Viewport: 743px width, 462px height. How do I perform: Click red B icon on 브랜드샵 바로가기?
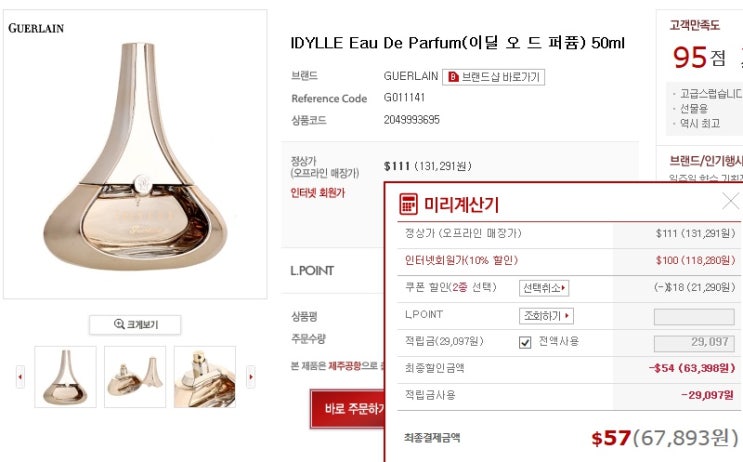click(453, 77)
